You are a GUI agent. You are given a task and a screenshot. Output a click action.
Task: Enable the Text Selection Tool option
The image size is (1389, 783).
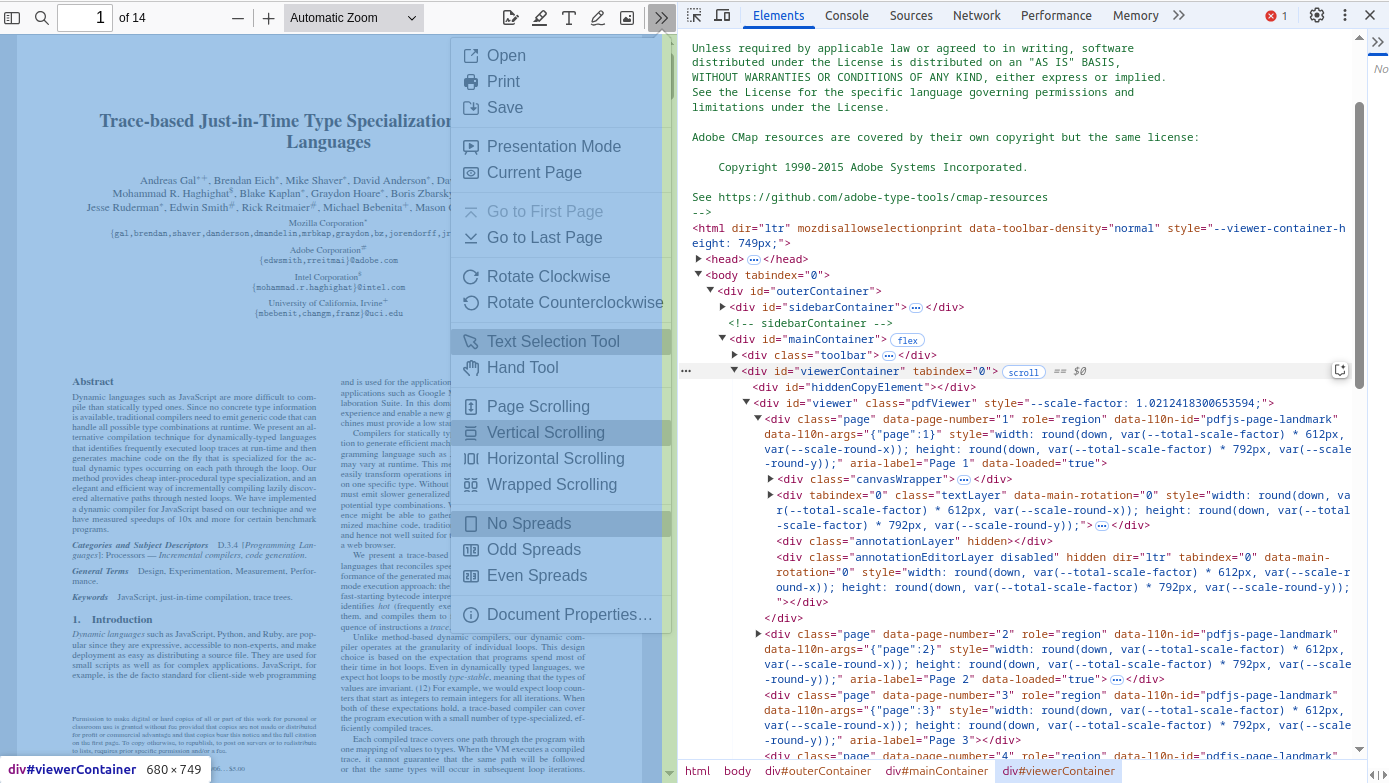(x=561, y=341)
